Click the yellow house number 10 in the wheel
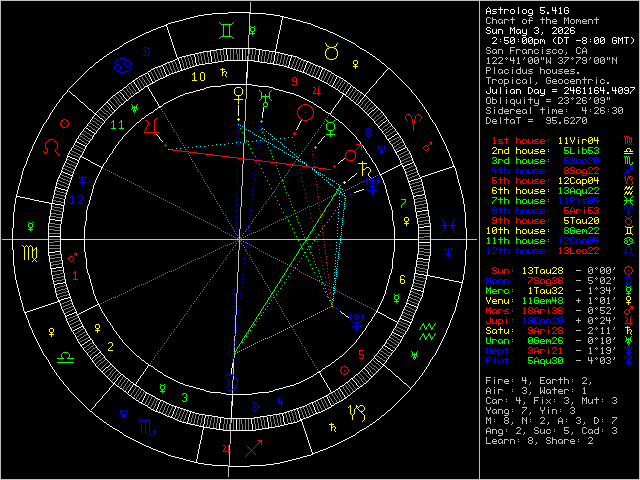The image size is (640, 480). pos(198,77)
